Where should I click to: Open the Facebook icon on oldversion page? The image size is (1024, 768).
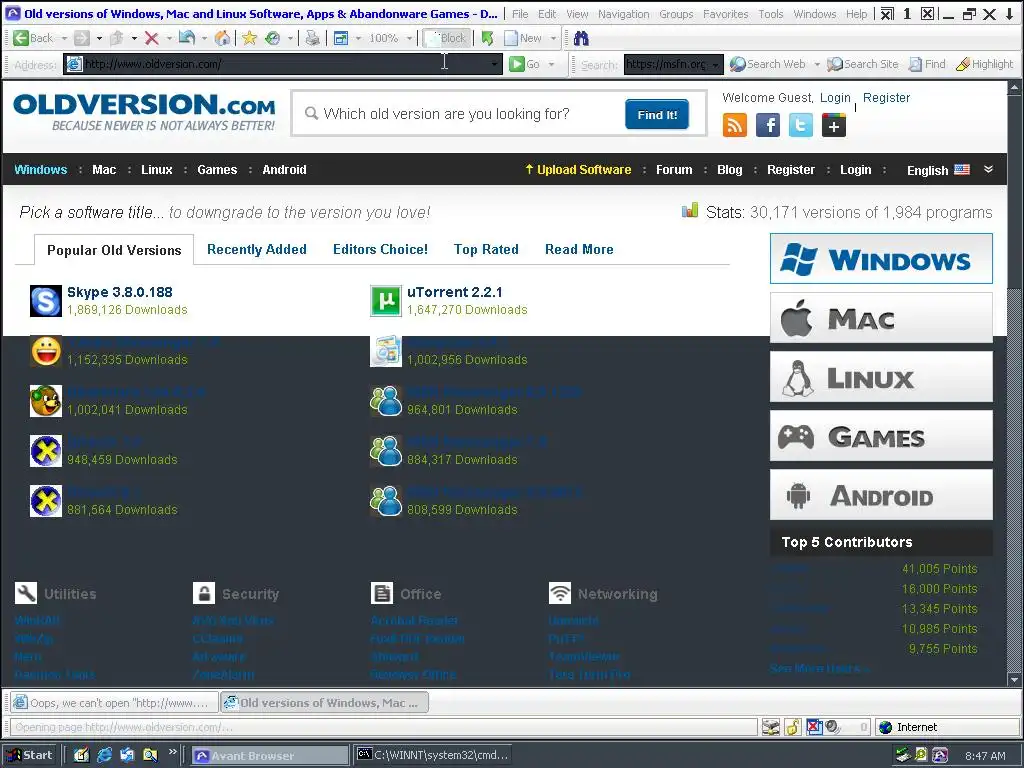click(x=768, y=125)
